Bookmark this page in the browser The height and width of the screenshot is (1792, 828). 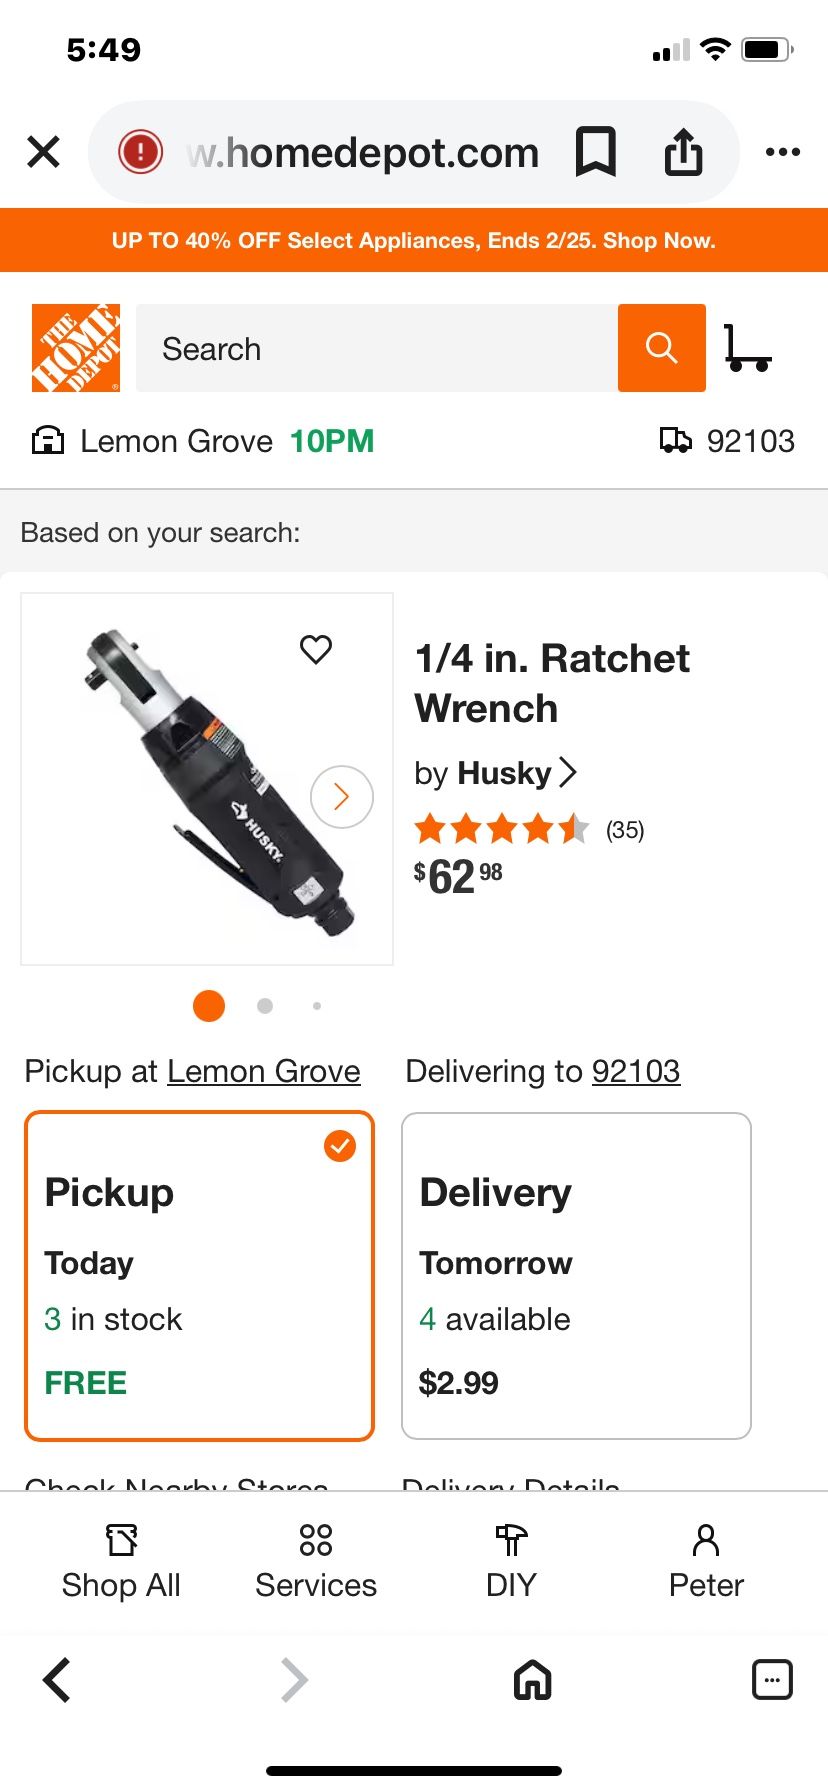[595, 153]
